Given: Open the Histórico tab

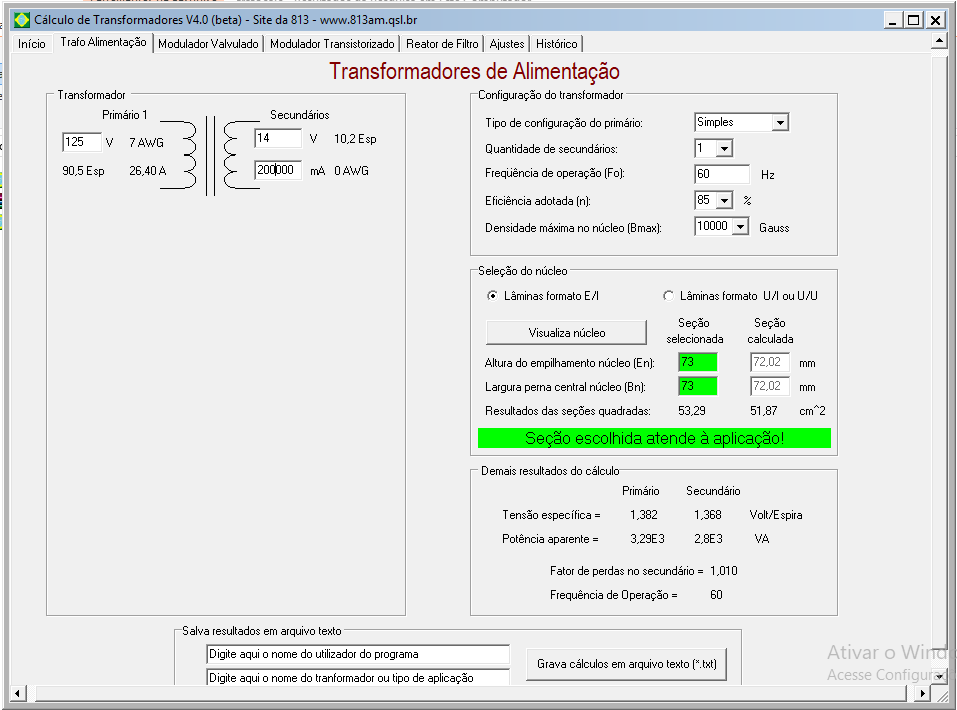Looking at the screenshot, I should coord(556,44).
